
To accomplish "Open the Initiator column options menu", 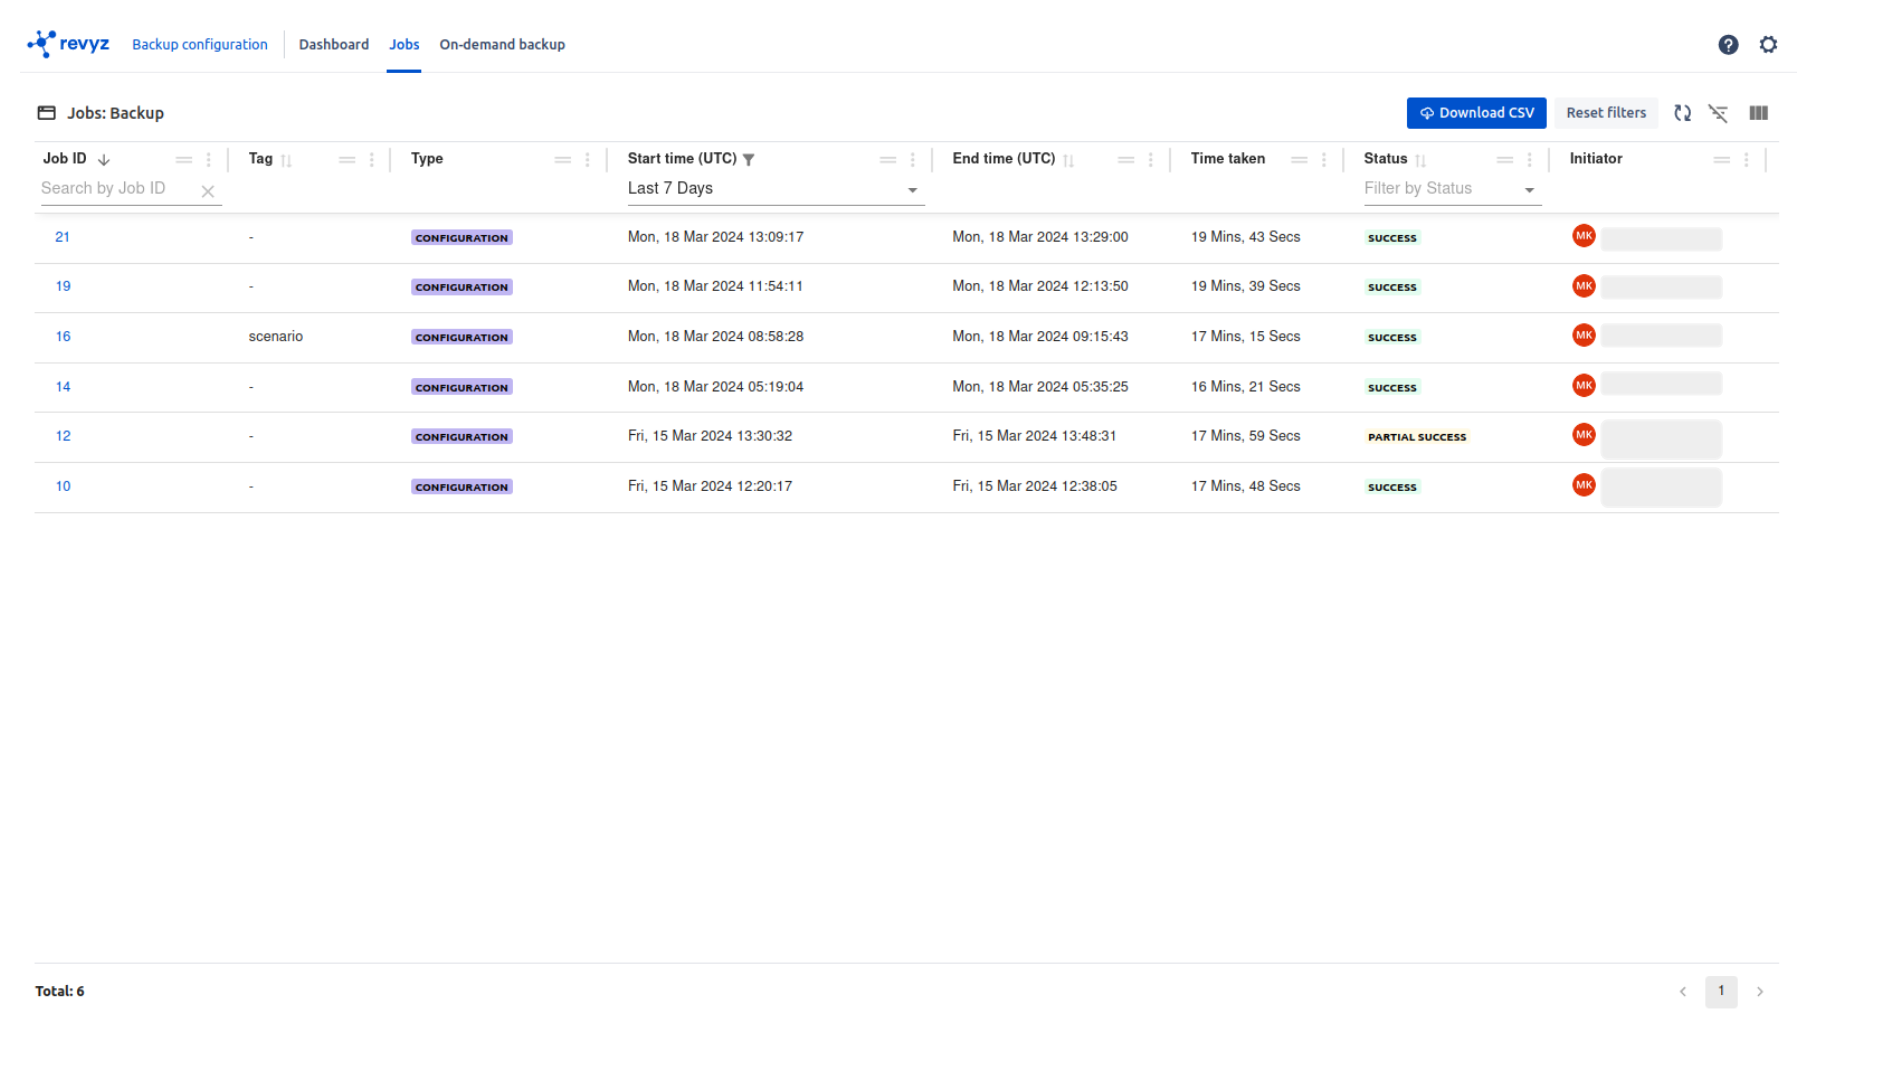I will click(x=1746, y=160).
